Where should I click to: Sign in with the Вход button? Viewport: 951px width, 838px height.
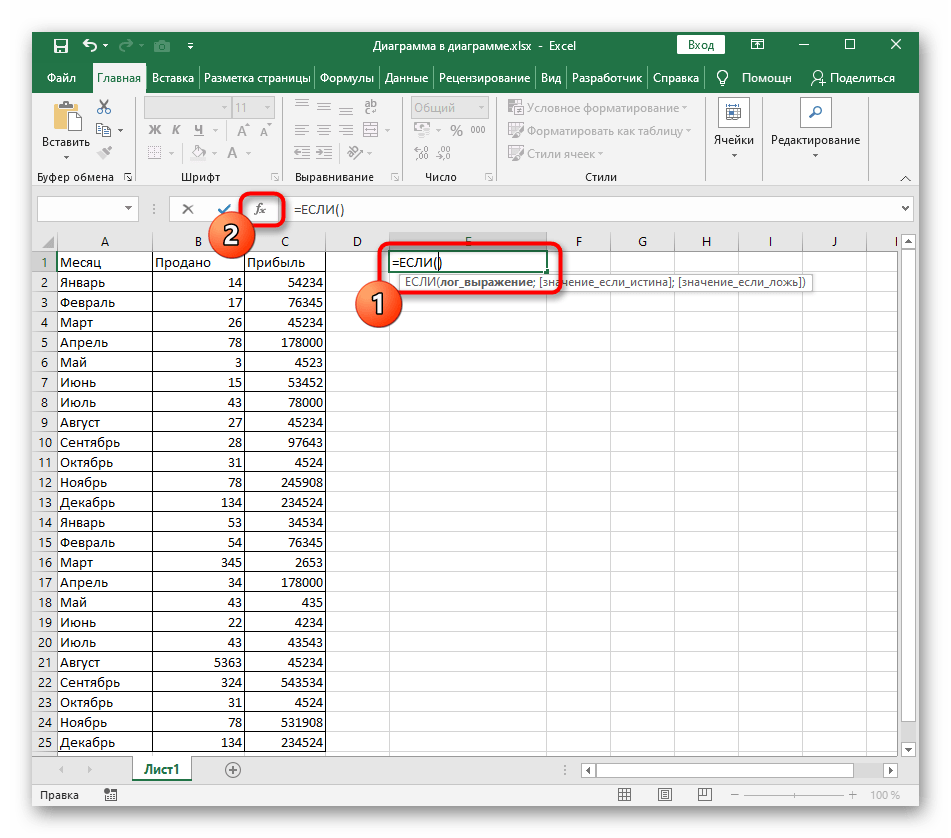click(x=701, y=45)
